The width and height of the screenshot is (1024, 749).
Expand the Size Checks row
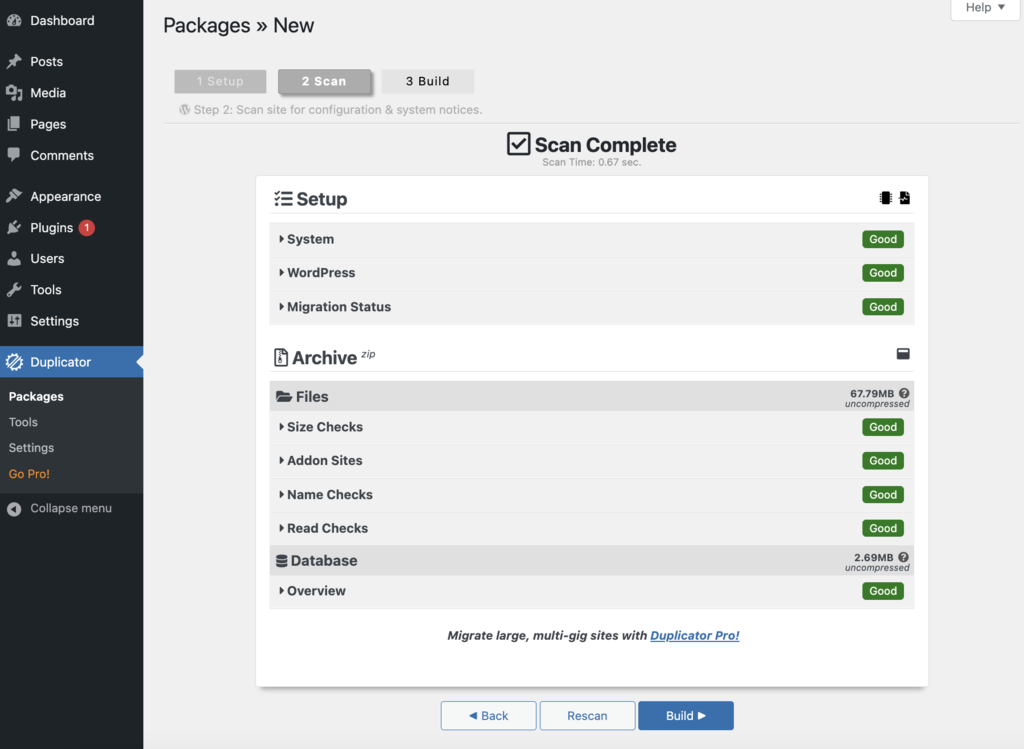[323, 427]
